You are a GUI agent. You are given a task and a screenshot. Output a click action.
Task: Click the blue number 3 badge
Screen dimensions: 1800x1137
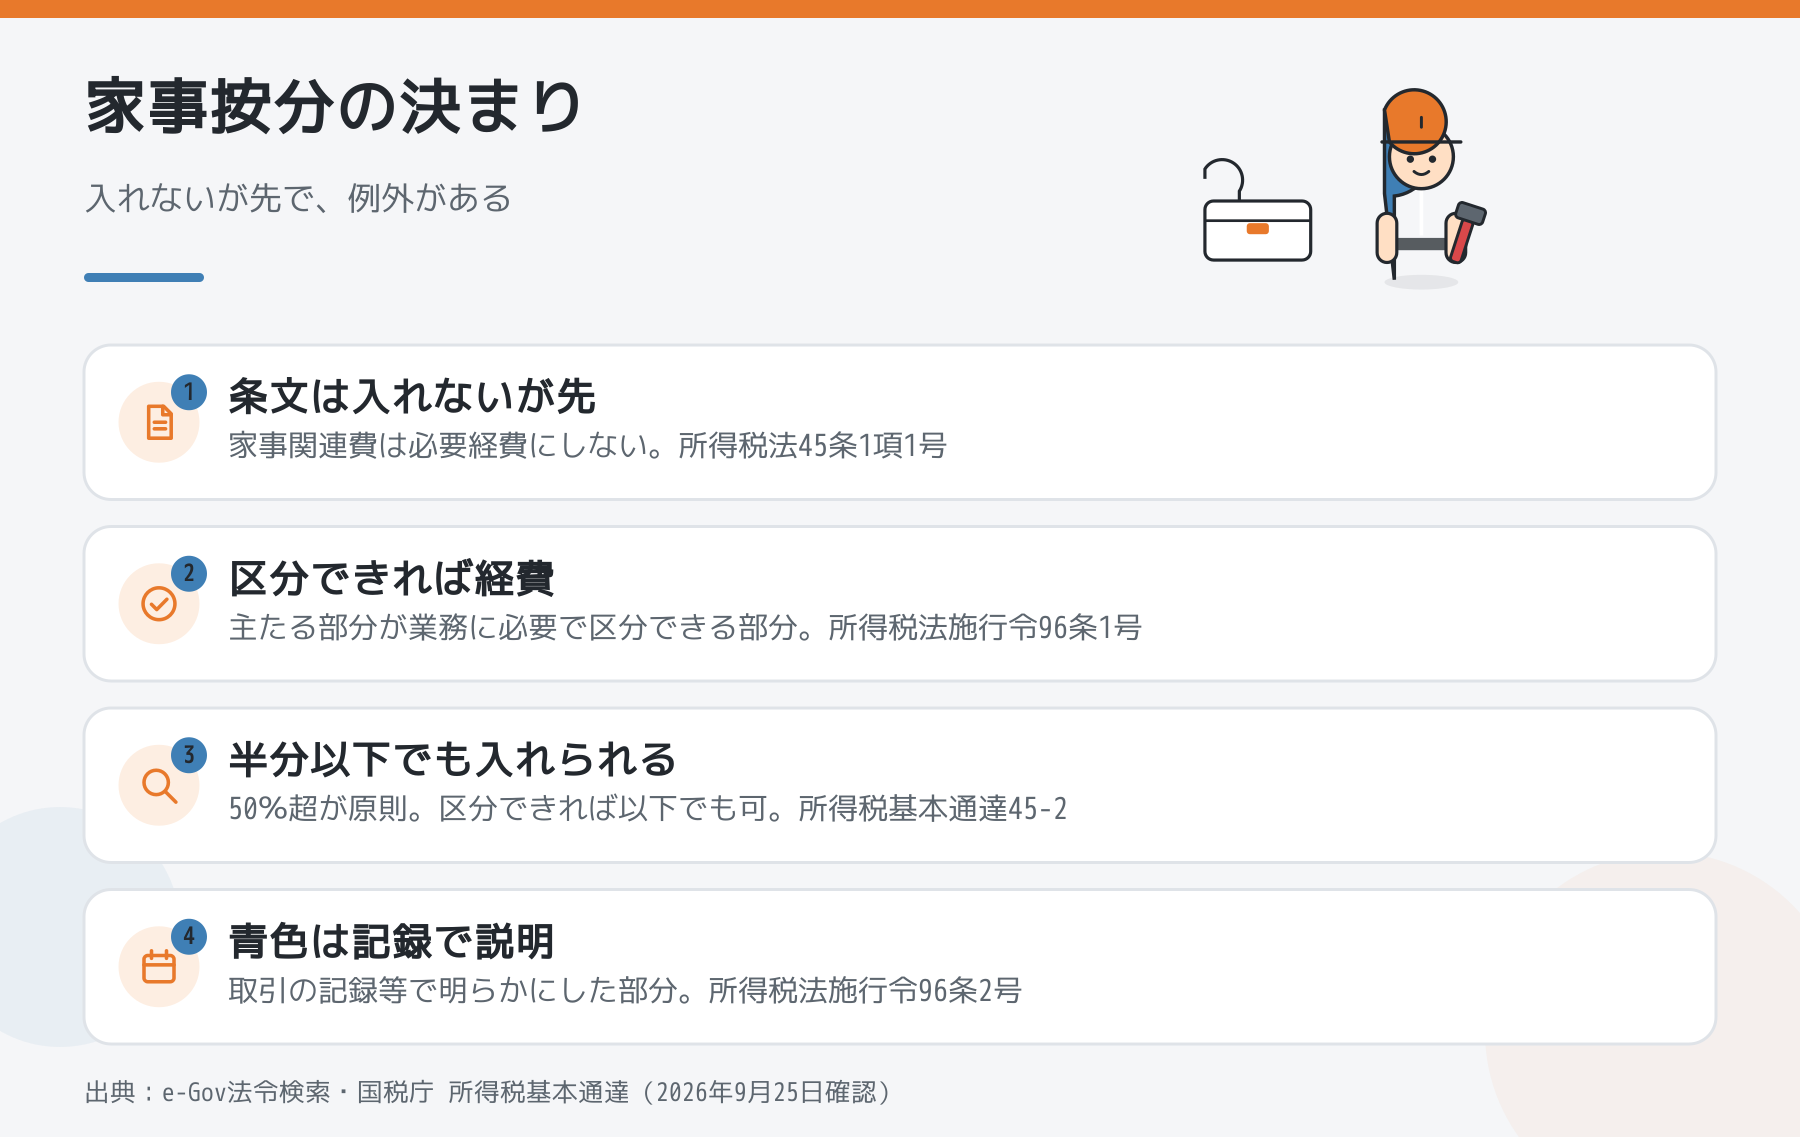tap(189, 755)
